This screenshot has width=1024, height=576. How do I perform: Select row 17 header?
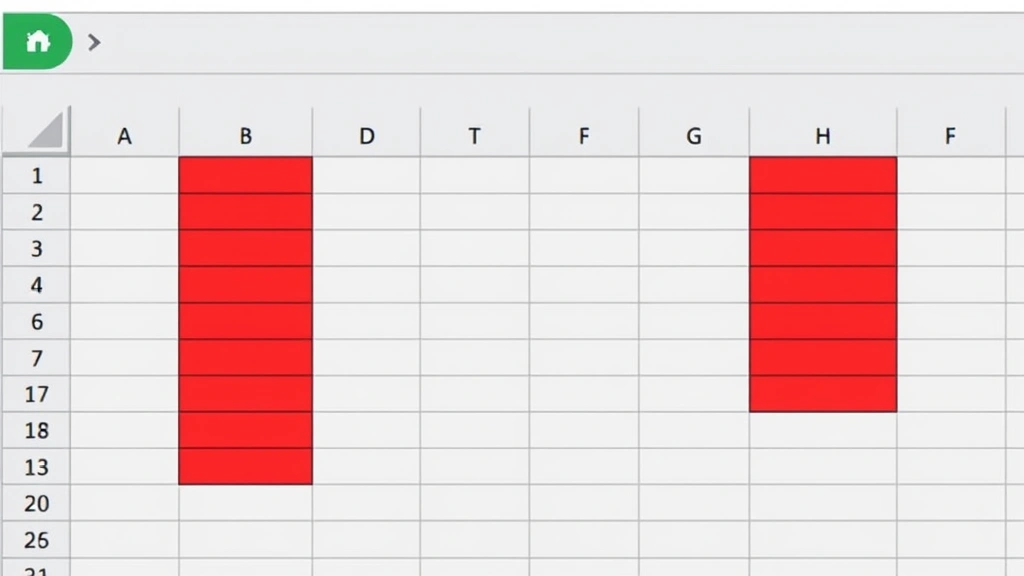pos(36,394)
